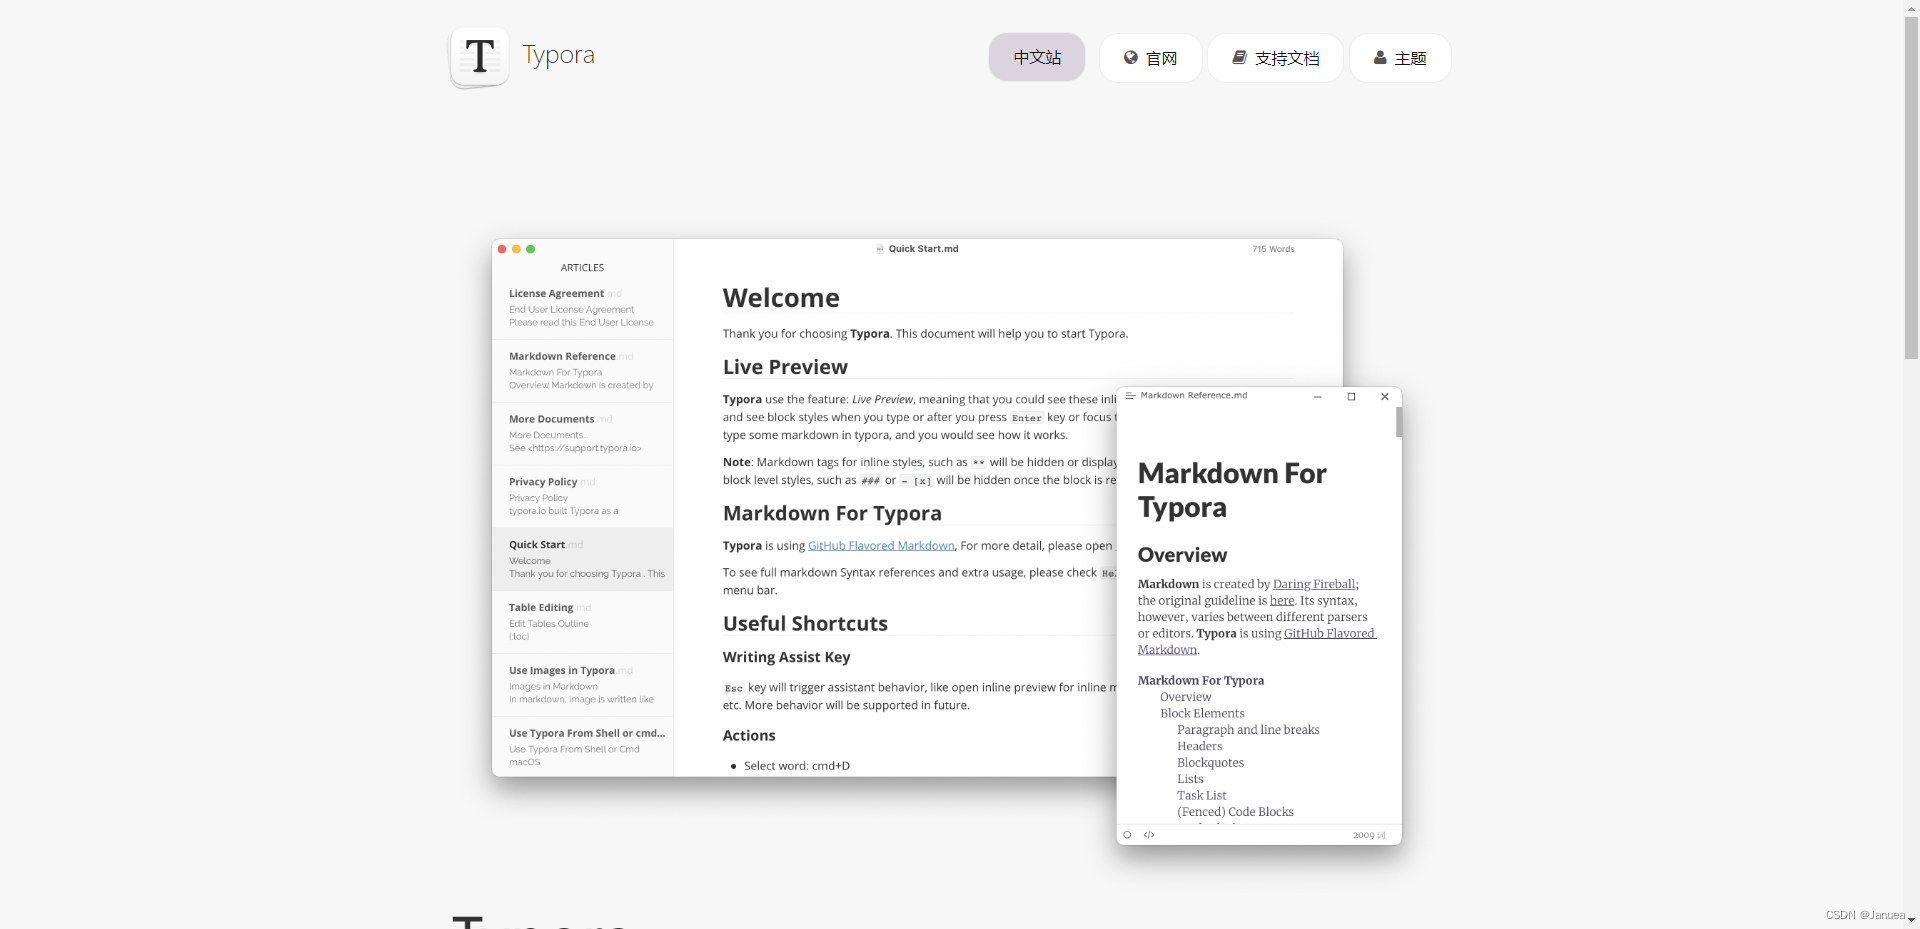Open the 'here' original guideline link
Image resolution: width=1920 pixels, height=929 pixels.
click(1282, 601)
